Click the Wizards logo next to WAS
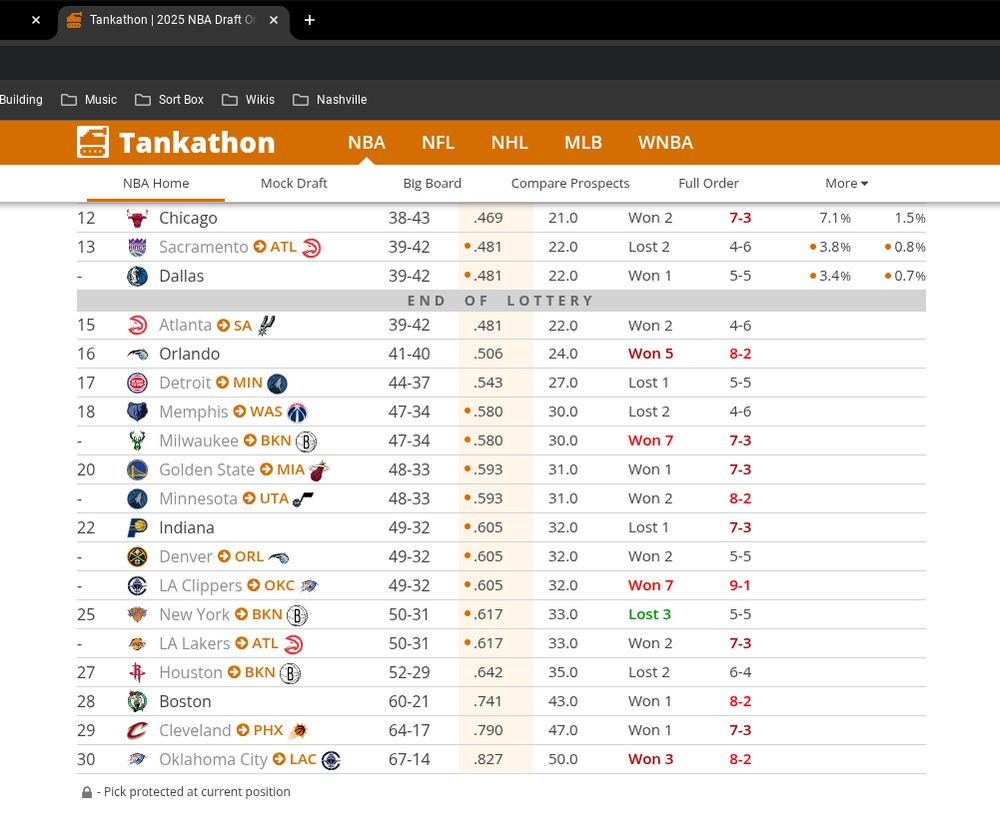The image size is (1000, 837). (x=297, y=413)
